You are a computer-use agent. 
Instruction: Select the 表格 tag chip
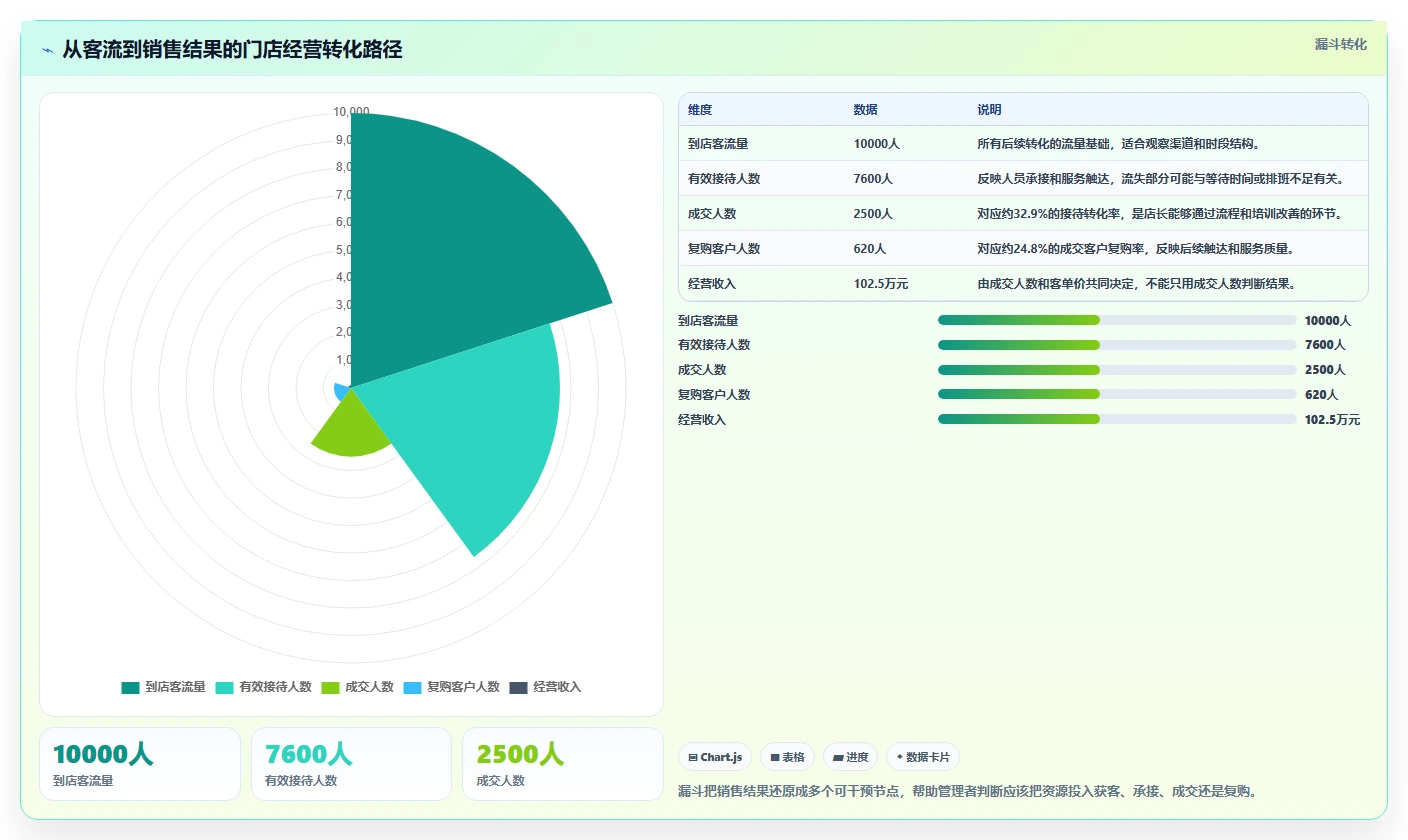pyautogui.click(x=787, y=757)
